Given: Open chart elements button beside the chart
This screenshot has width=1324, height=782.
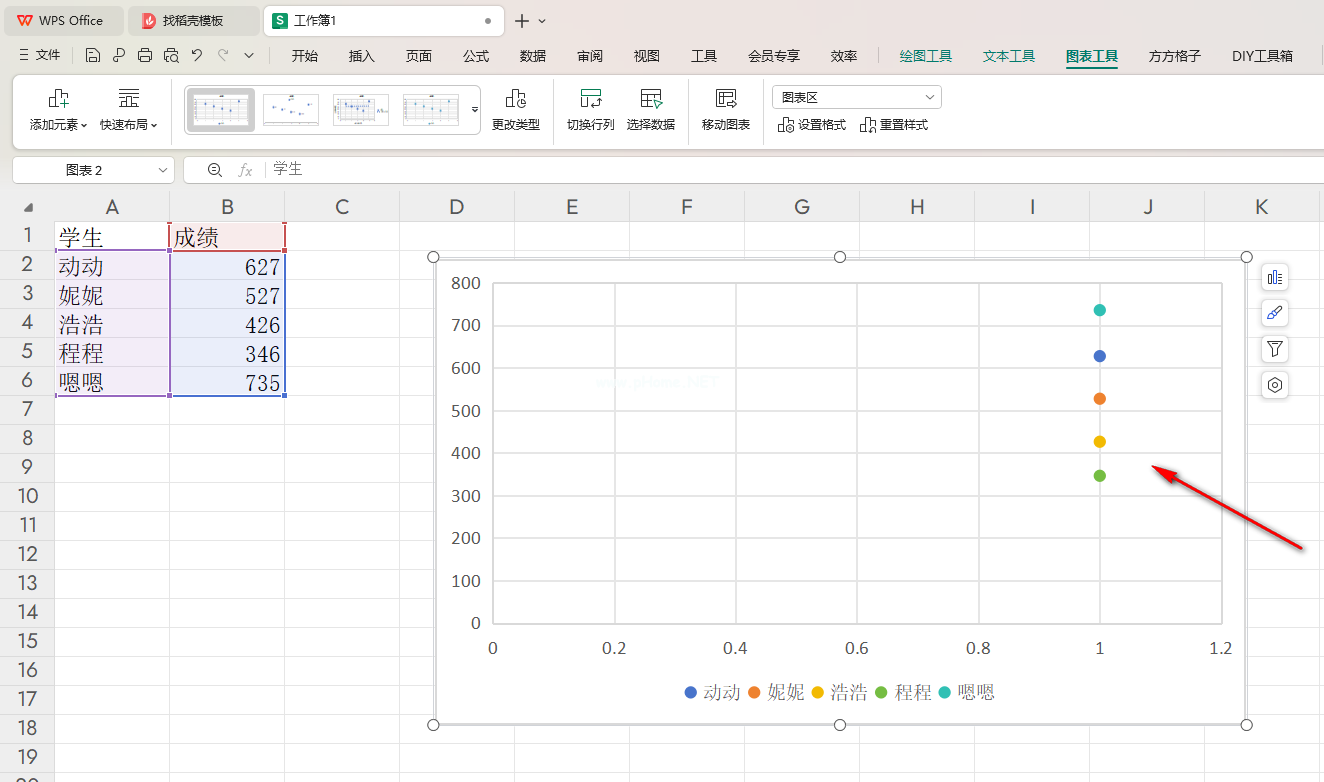Looking at the screenshot, I should [1274, 278].
